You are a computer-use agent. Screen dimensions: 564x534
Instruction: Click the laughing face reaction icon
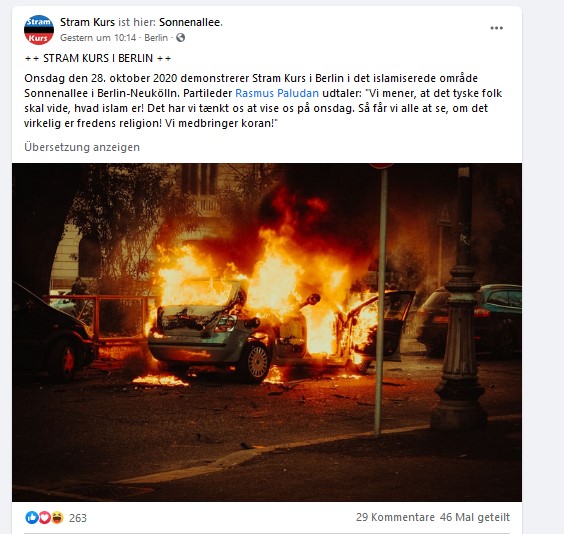pos(57,517)
